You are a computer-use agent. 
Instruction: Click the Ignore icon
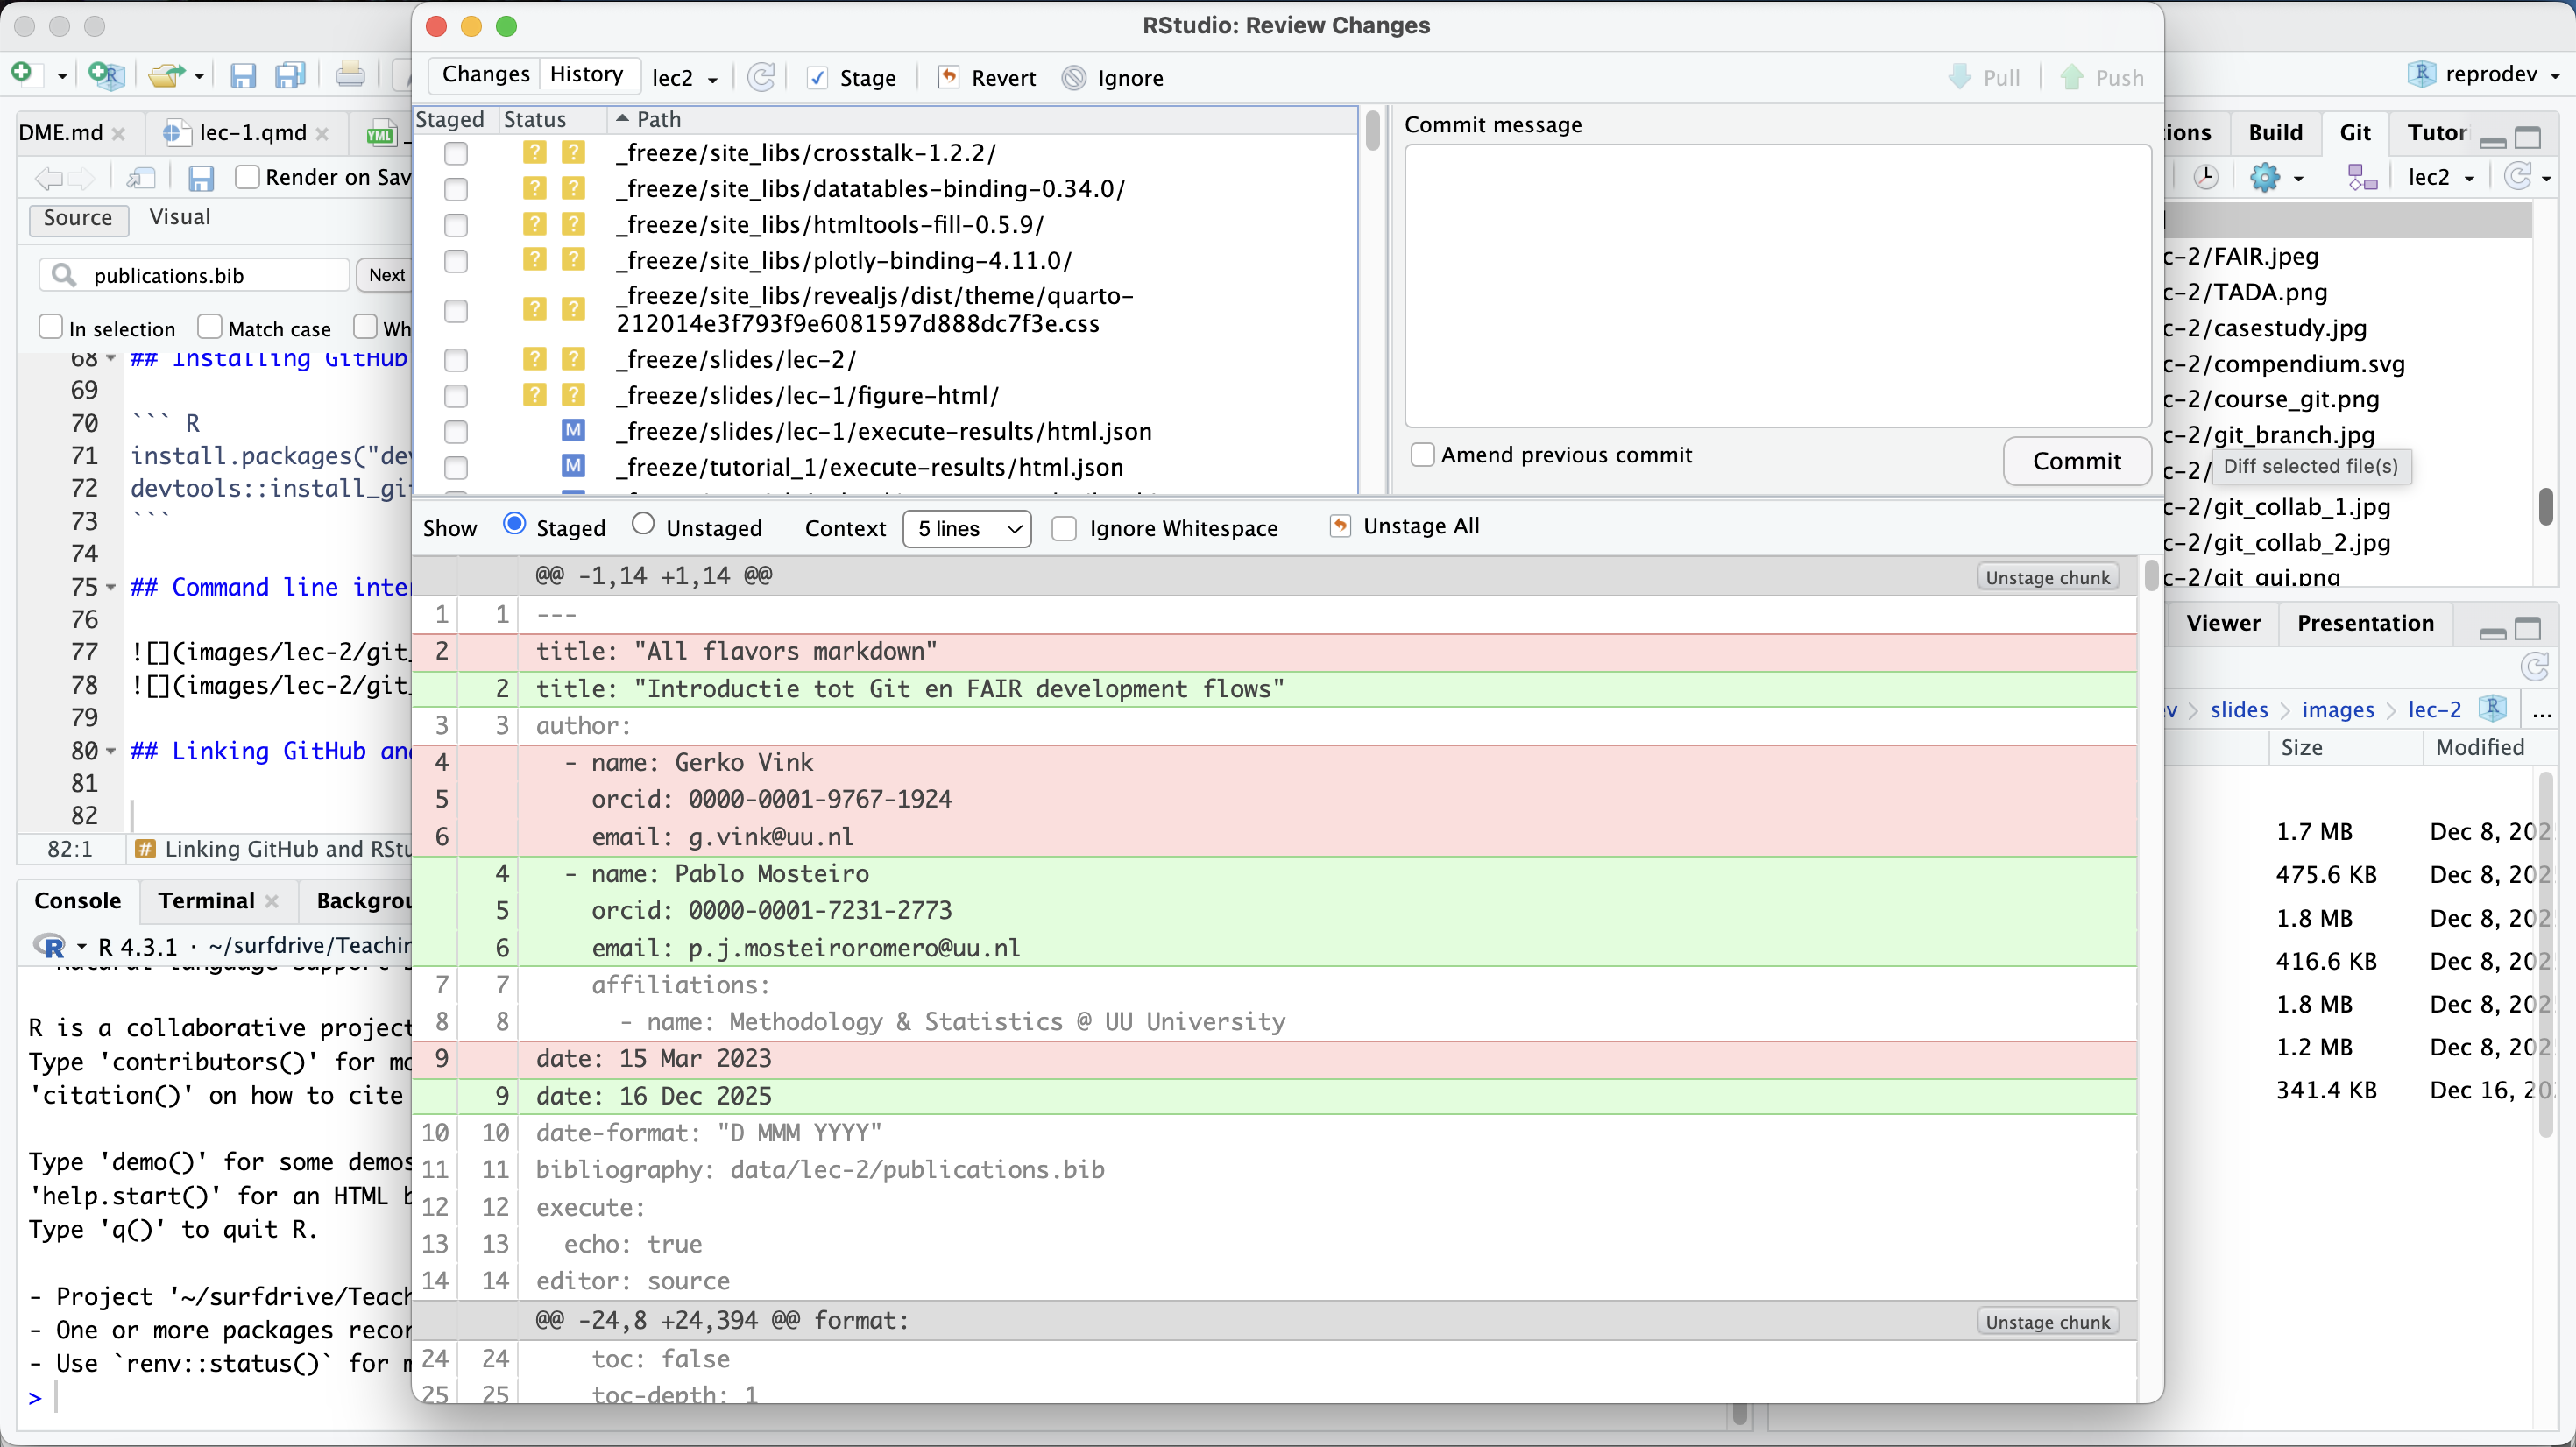tap(1074, 78)
